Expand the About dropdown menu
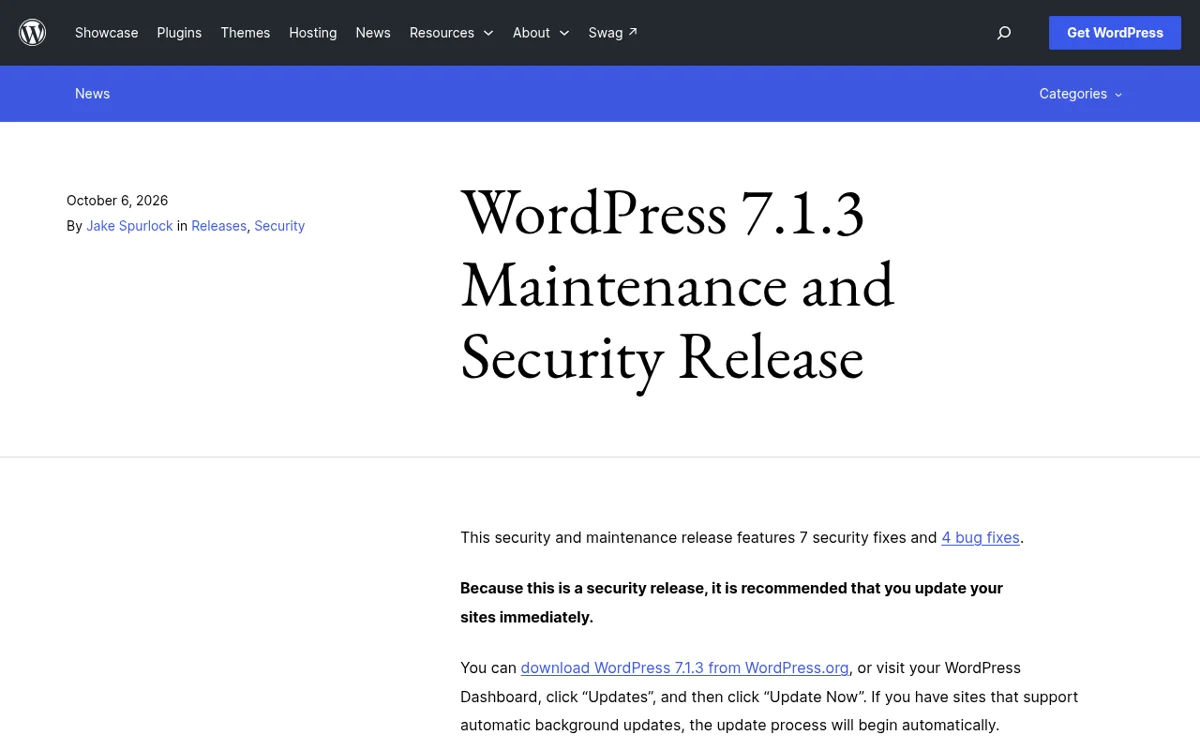This screenshot has height=750, width=1200. pyautogui.click(x=541, y=33)
